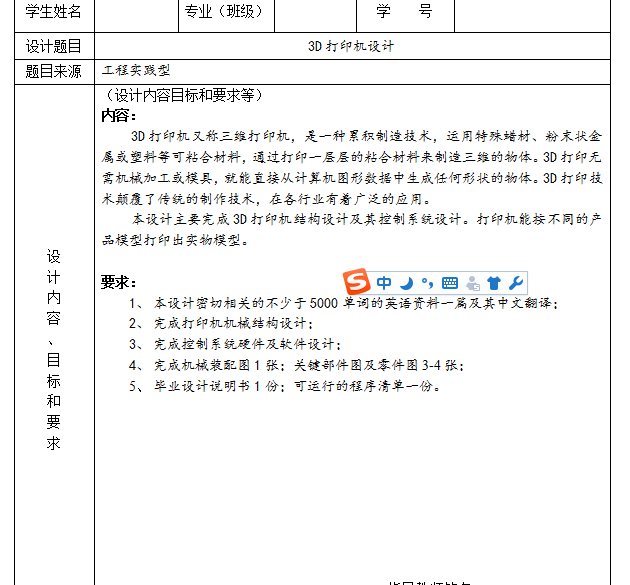Click the 工程实践型 source text

coord(136,70)
